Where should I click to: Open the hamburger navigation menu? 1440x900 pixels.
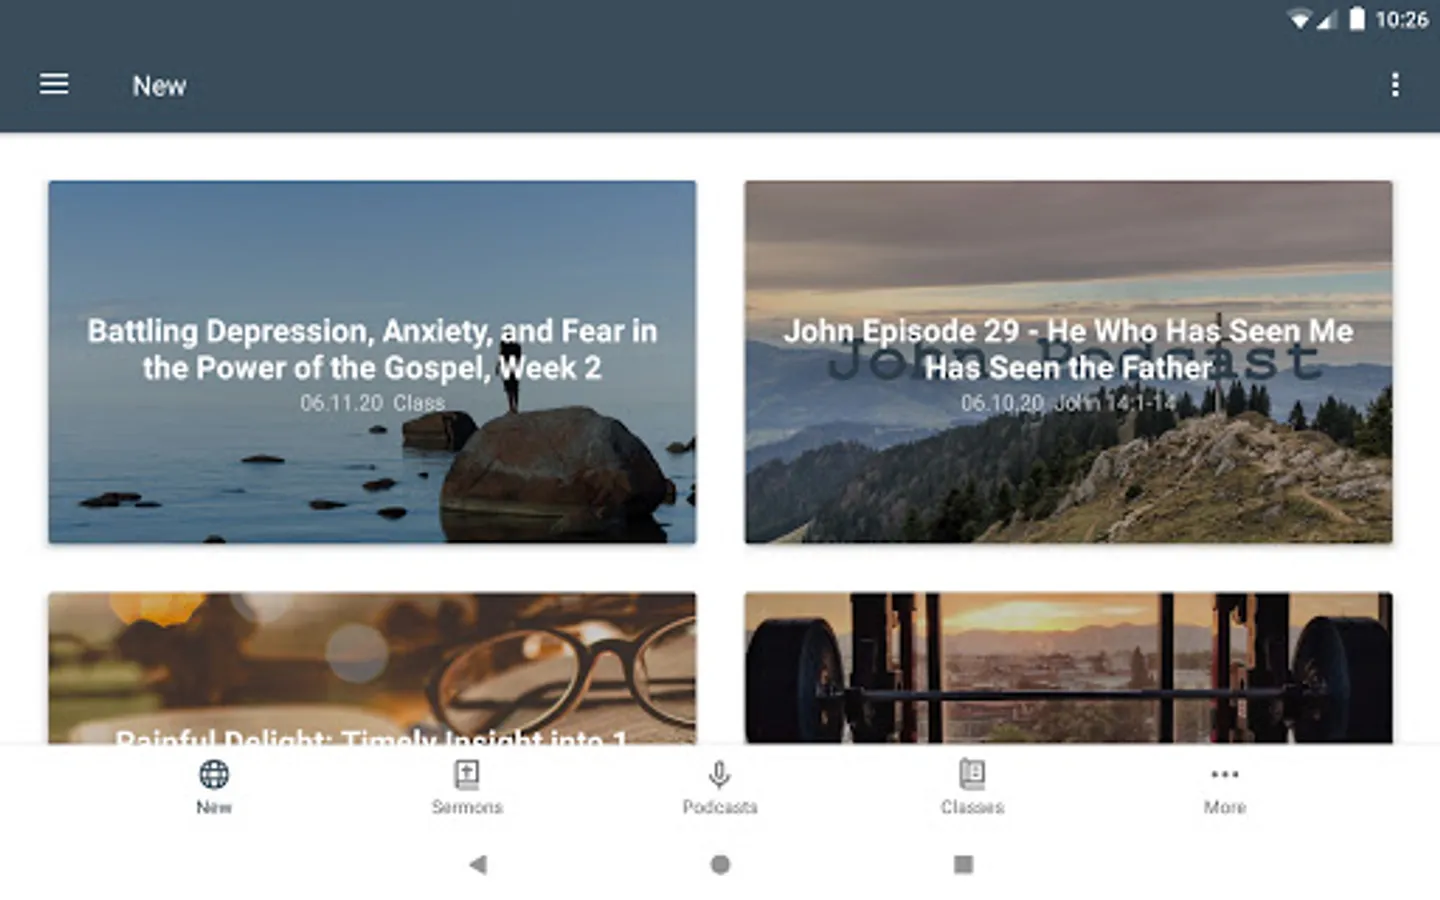(54, 85)
